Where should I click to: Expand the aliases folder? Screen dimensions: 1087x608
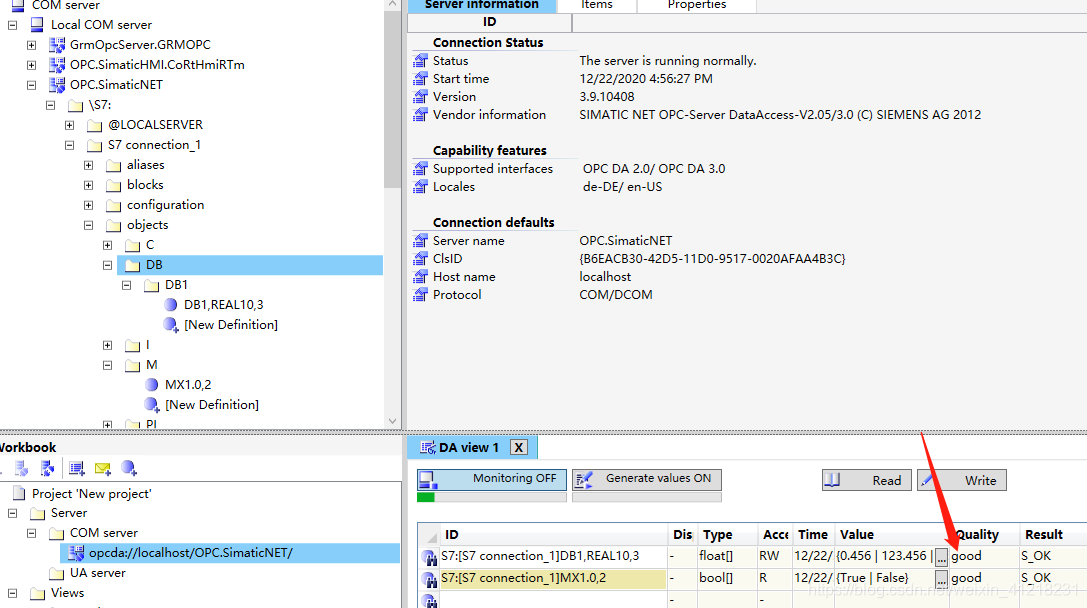pos(88,164)
